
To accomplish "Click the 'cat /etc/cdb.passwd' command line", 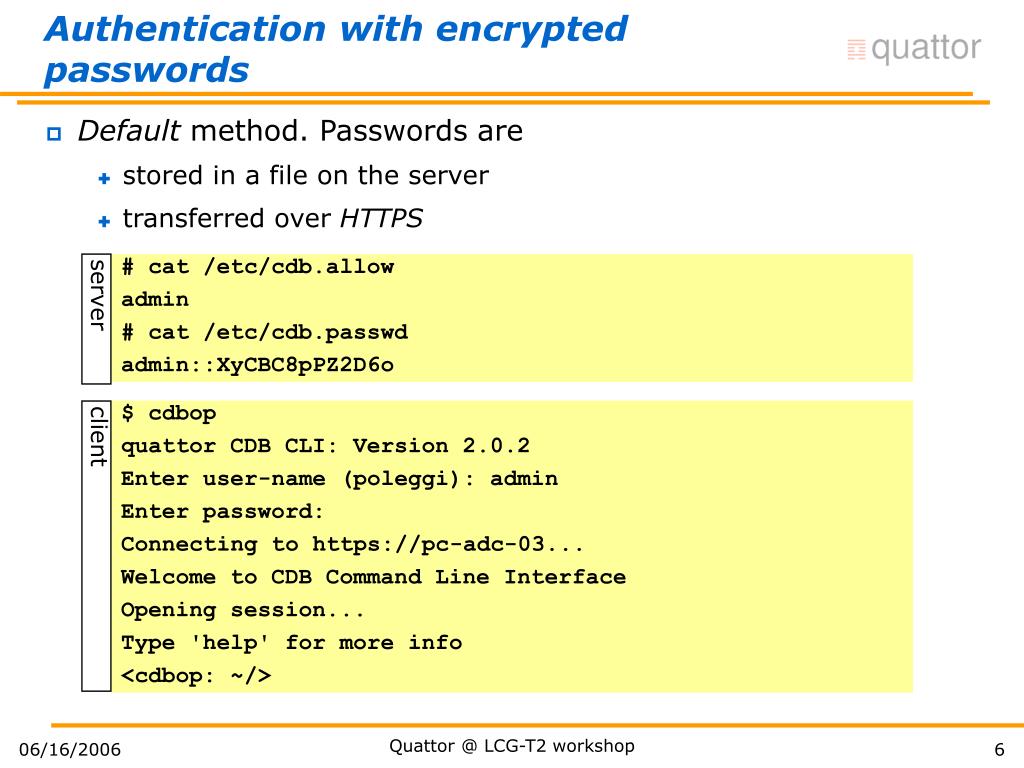I will coord(264,332).
